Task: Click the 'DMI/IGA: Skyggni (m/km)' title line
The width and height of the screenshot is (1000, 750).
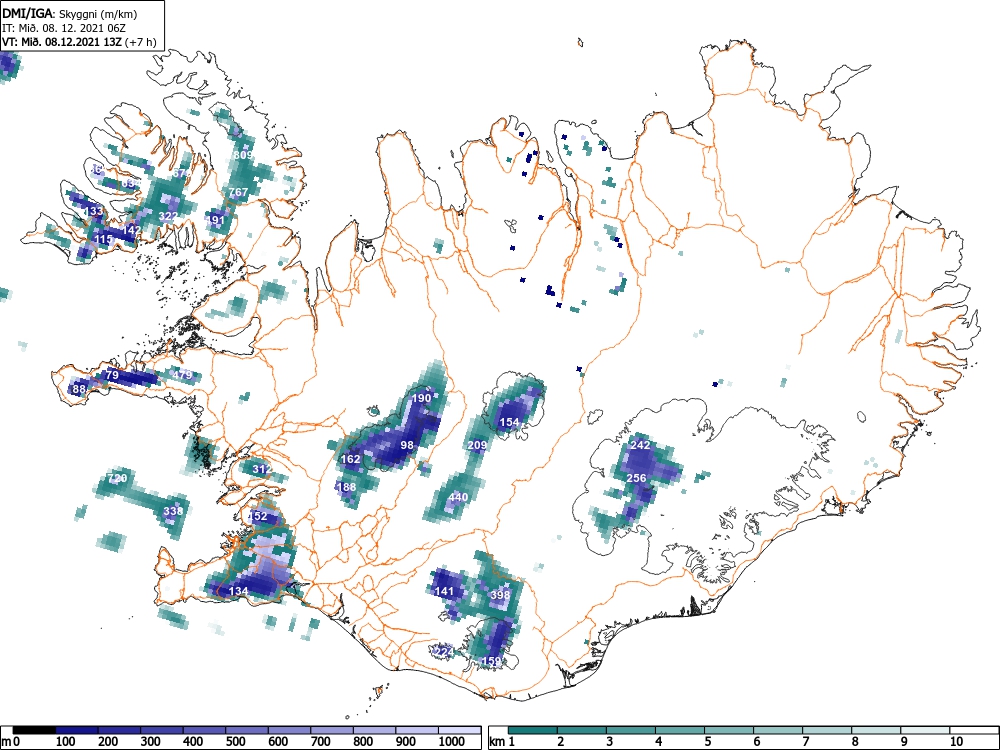Action: (x=70, y=13)
